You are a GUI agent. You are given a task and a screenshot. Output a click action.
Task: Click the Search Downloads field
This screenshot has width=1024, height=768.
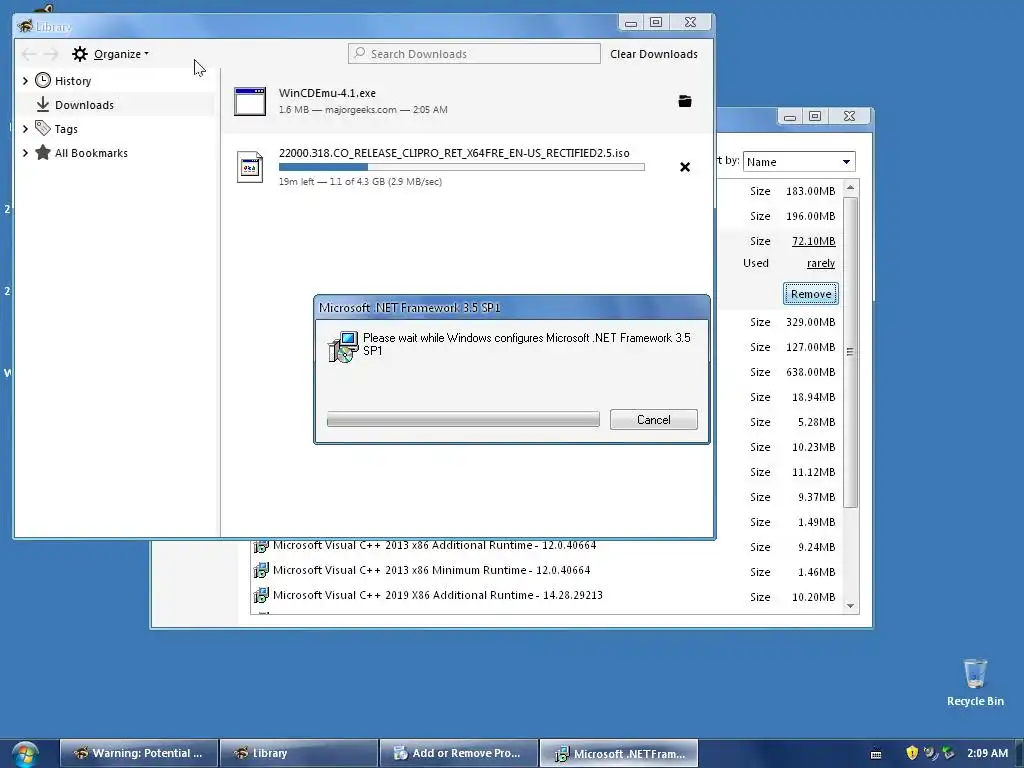[x=474, y=54]
